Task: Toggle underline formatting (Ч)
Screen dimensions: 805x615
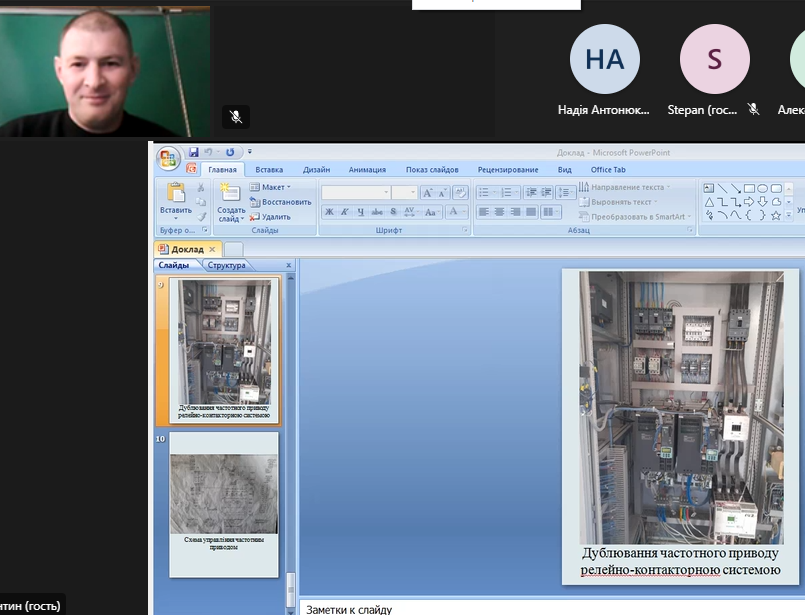Action: coord(360,212)
